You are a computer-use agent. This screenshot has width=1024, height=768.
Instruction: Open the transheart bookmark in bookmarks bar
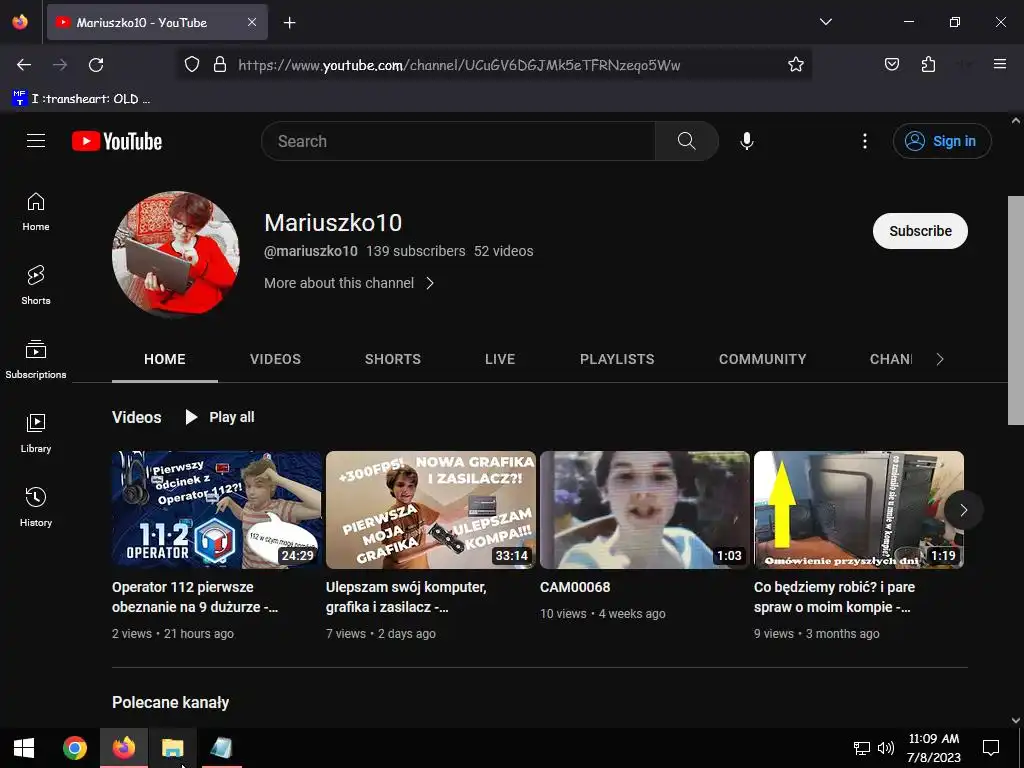82,99
